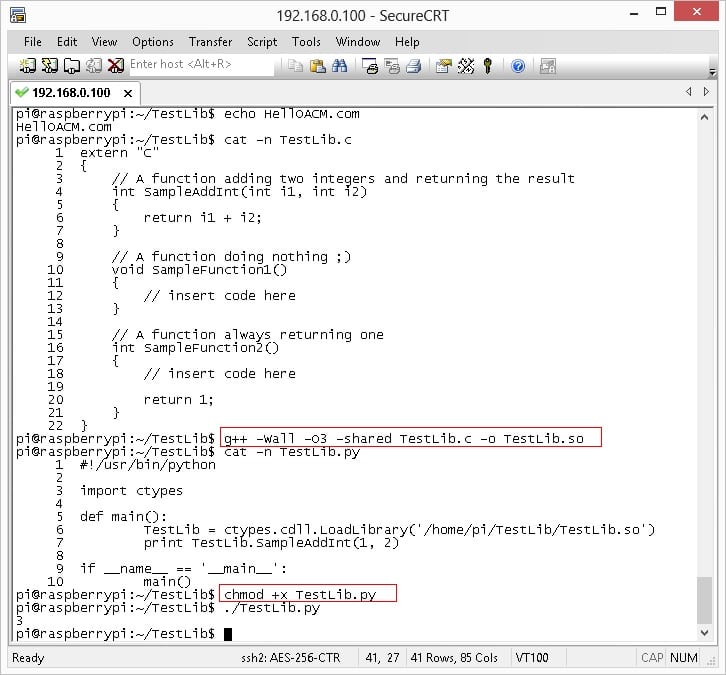726x675 pixels.
Task: Click the chmod +x TestLib.py command text
Action: tap(300, 594)
